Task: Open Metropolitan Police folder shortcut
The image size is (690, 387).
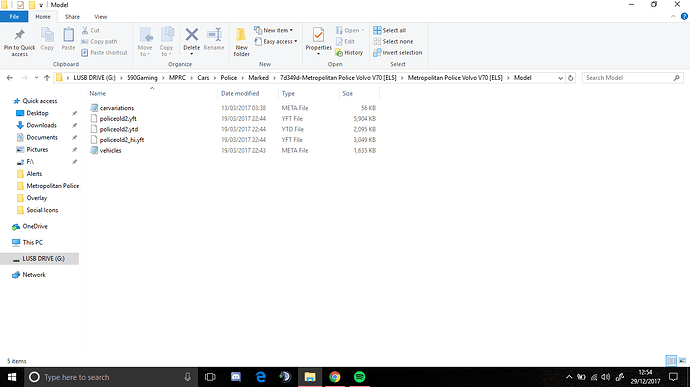Action: [x=52, y=186]
